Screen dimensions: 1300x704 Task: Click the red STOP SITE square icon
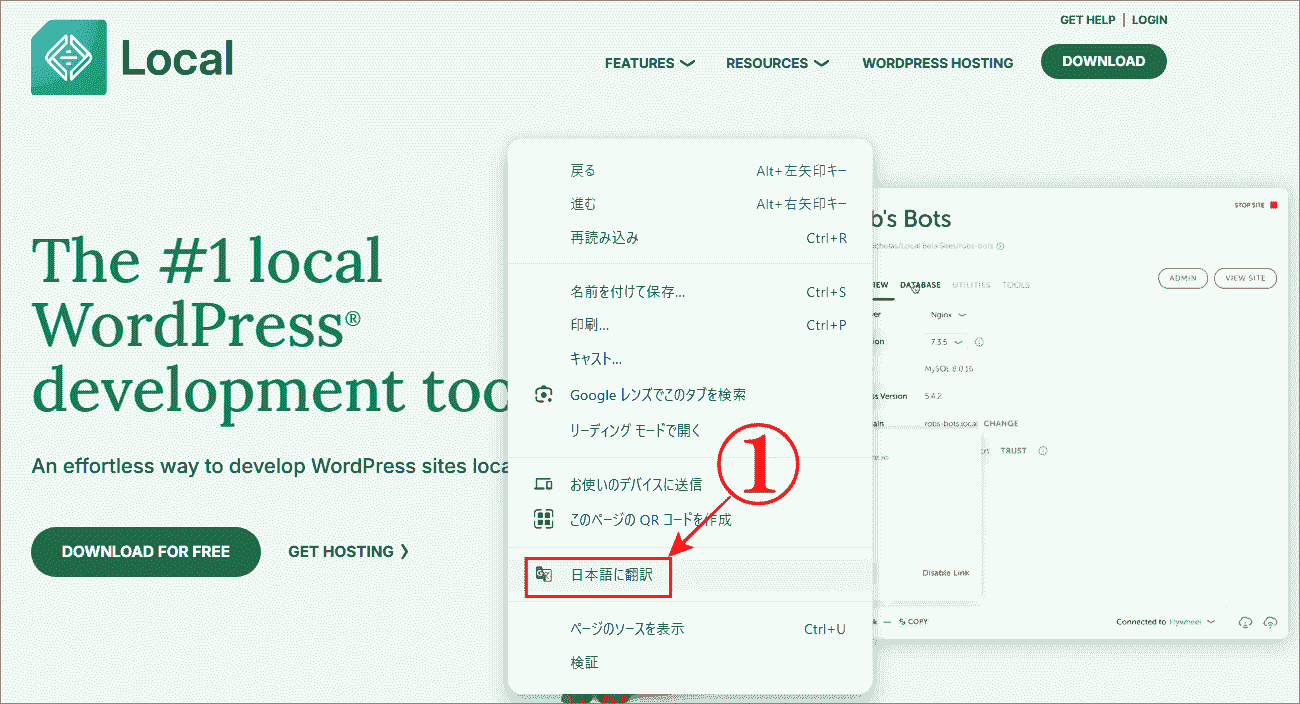coord(1273,205)
